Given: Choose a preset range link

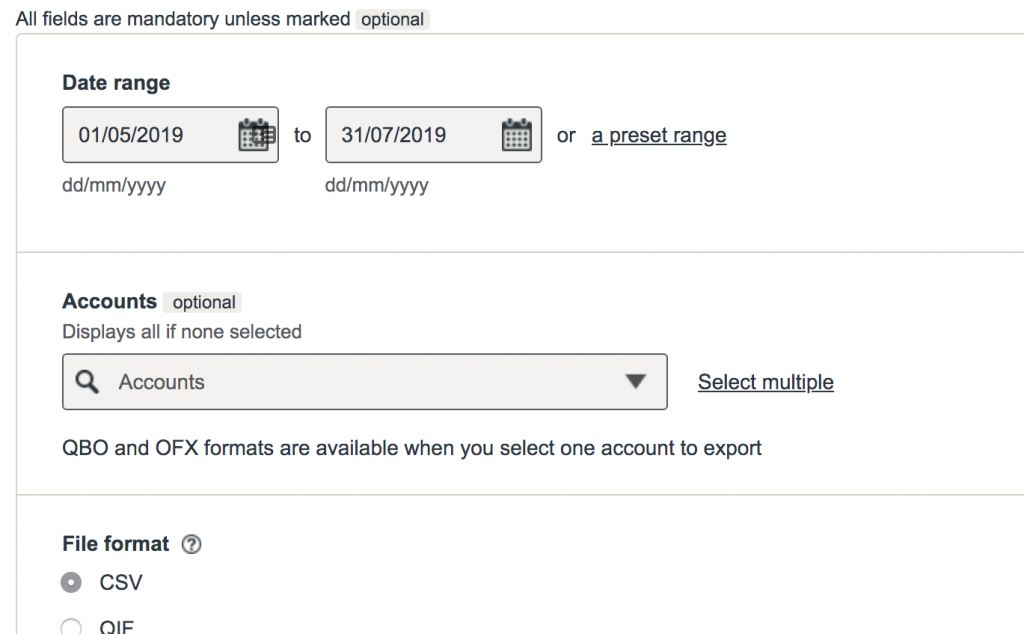Looking at the screenshot, I should (659, 135).
